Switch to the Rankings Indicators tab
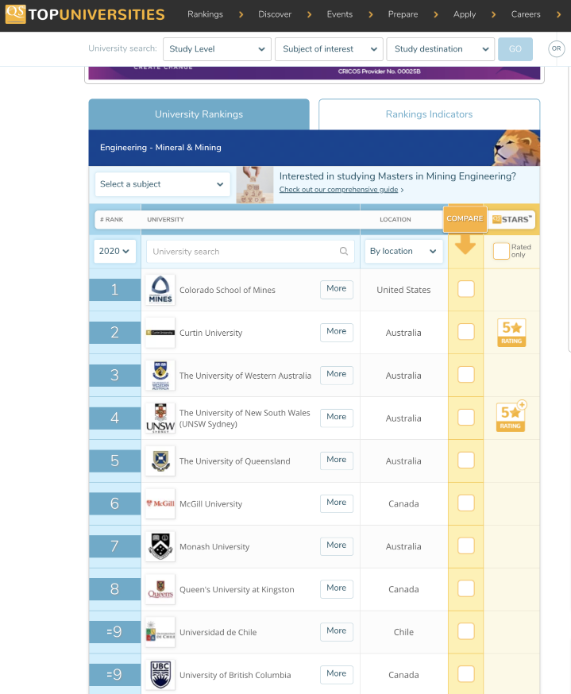Image resolution: width=571 pixels, height=694 pixels. [x=429, y=114]
